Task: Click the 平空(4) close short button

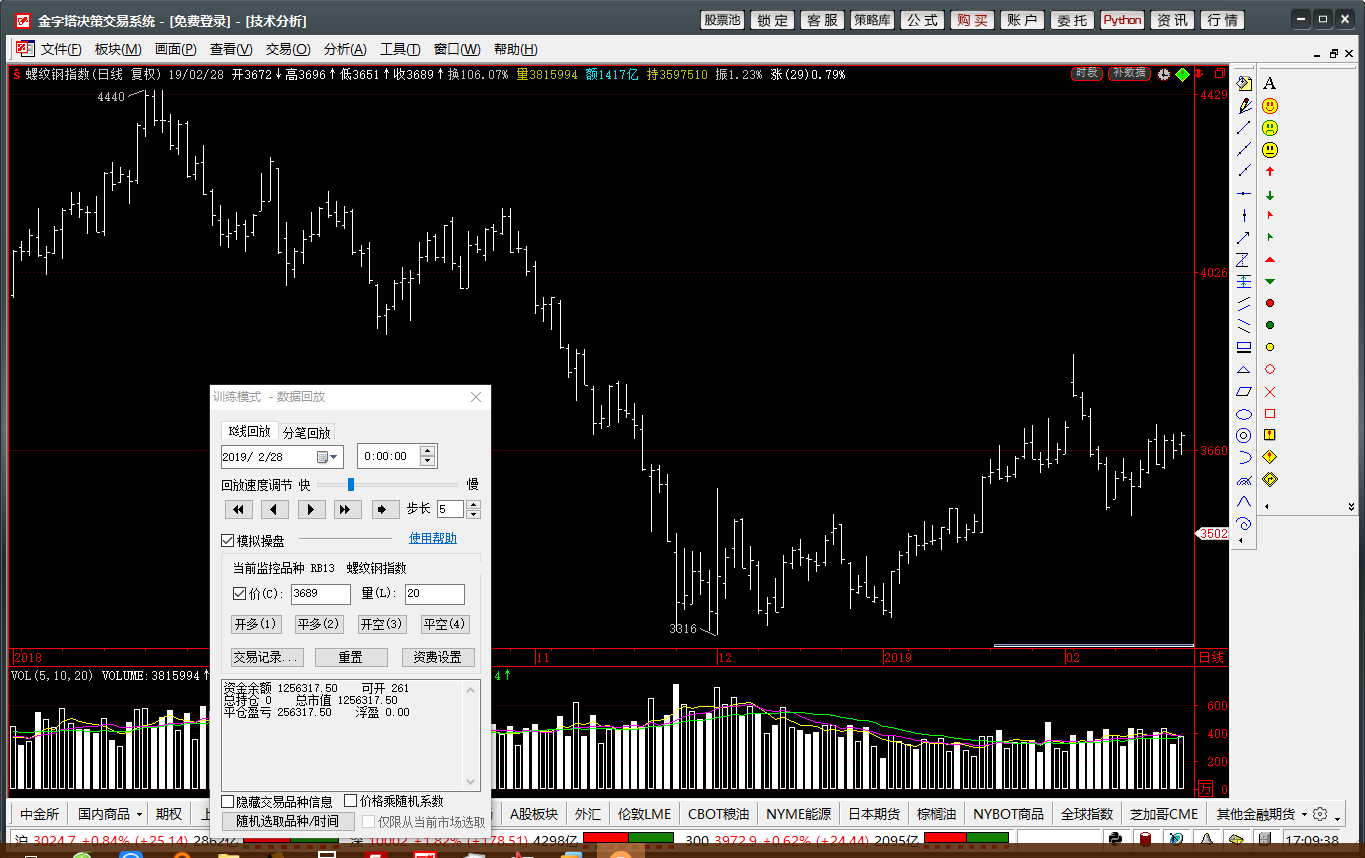Action: coord(444,624)
